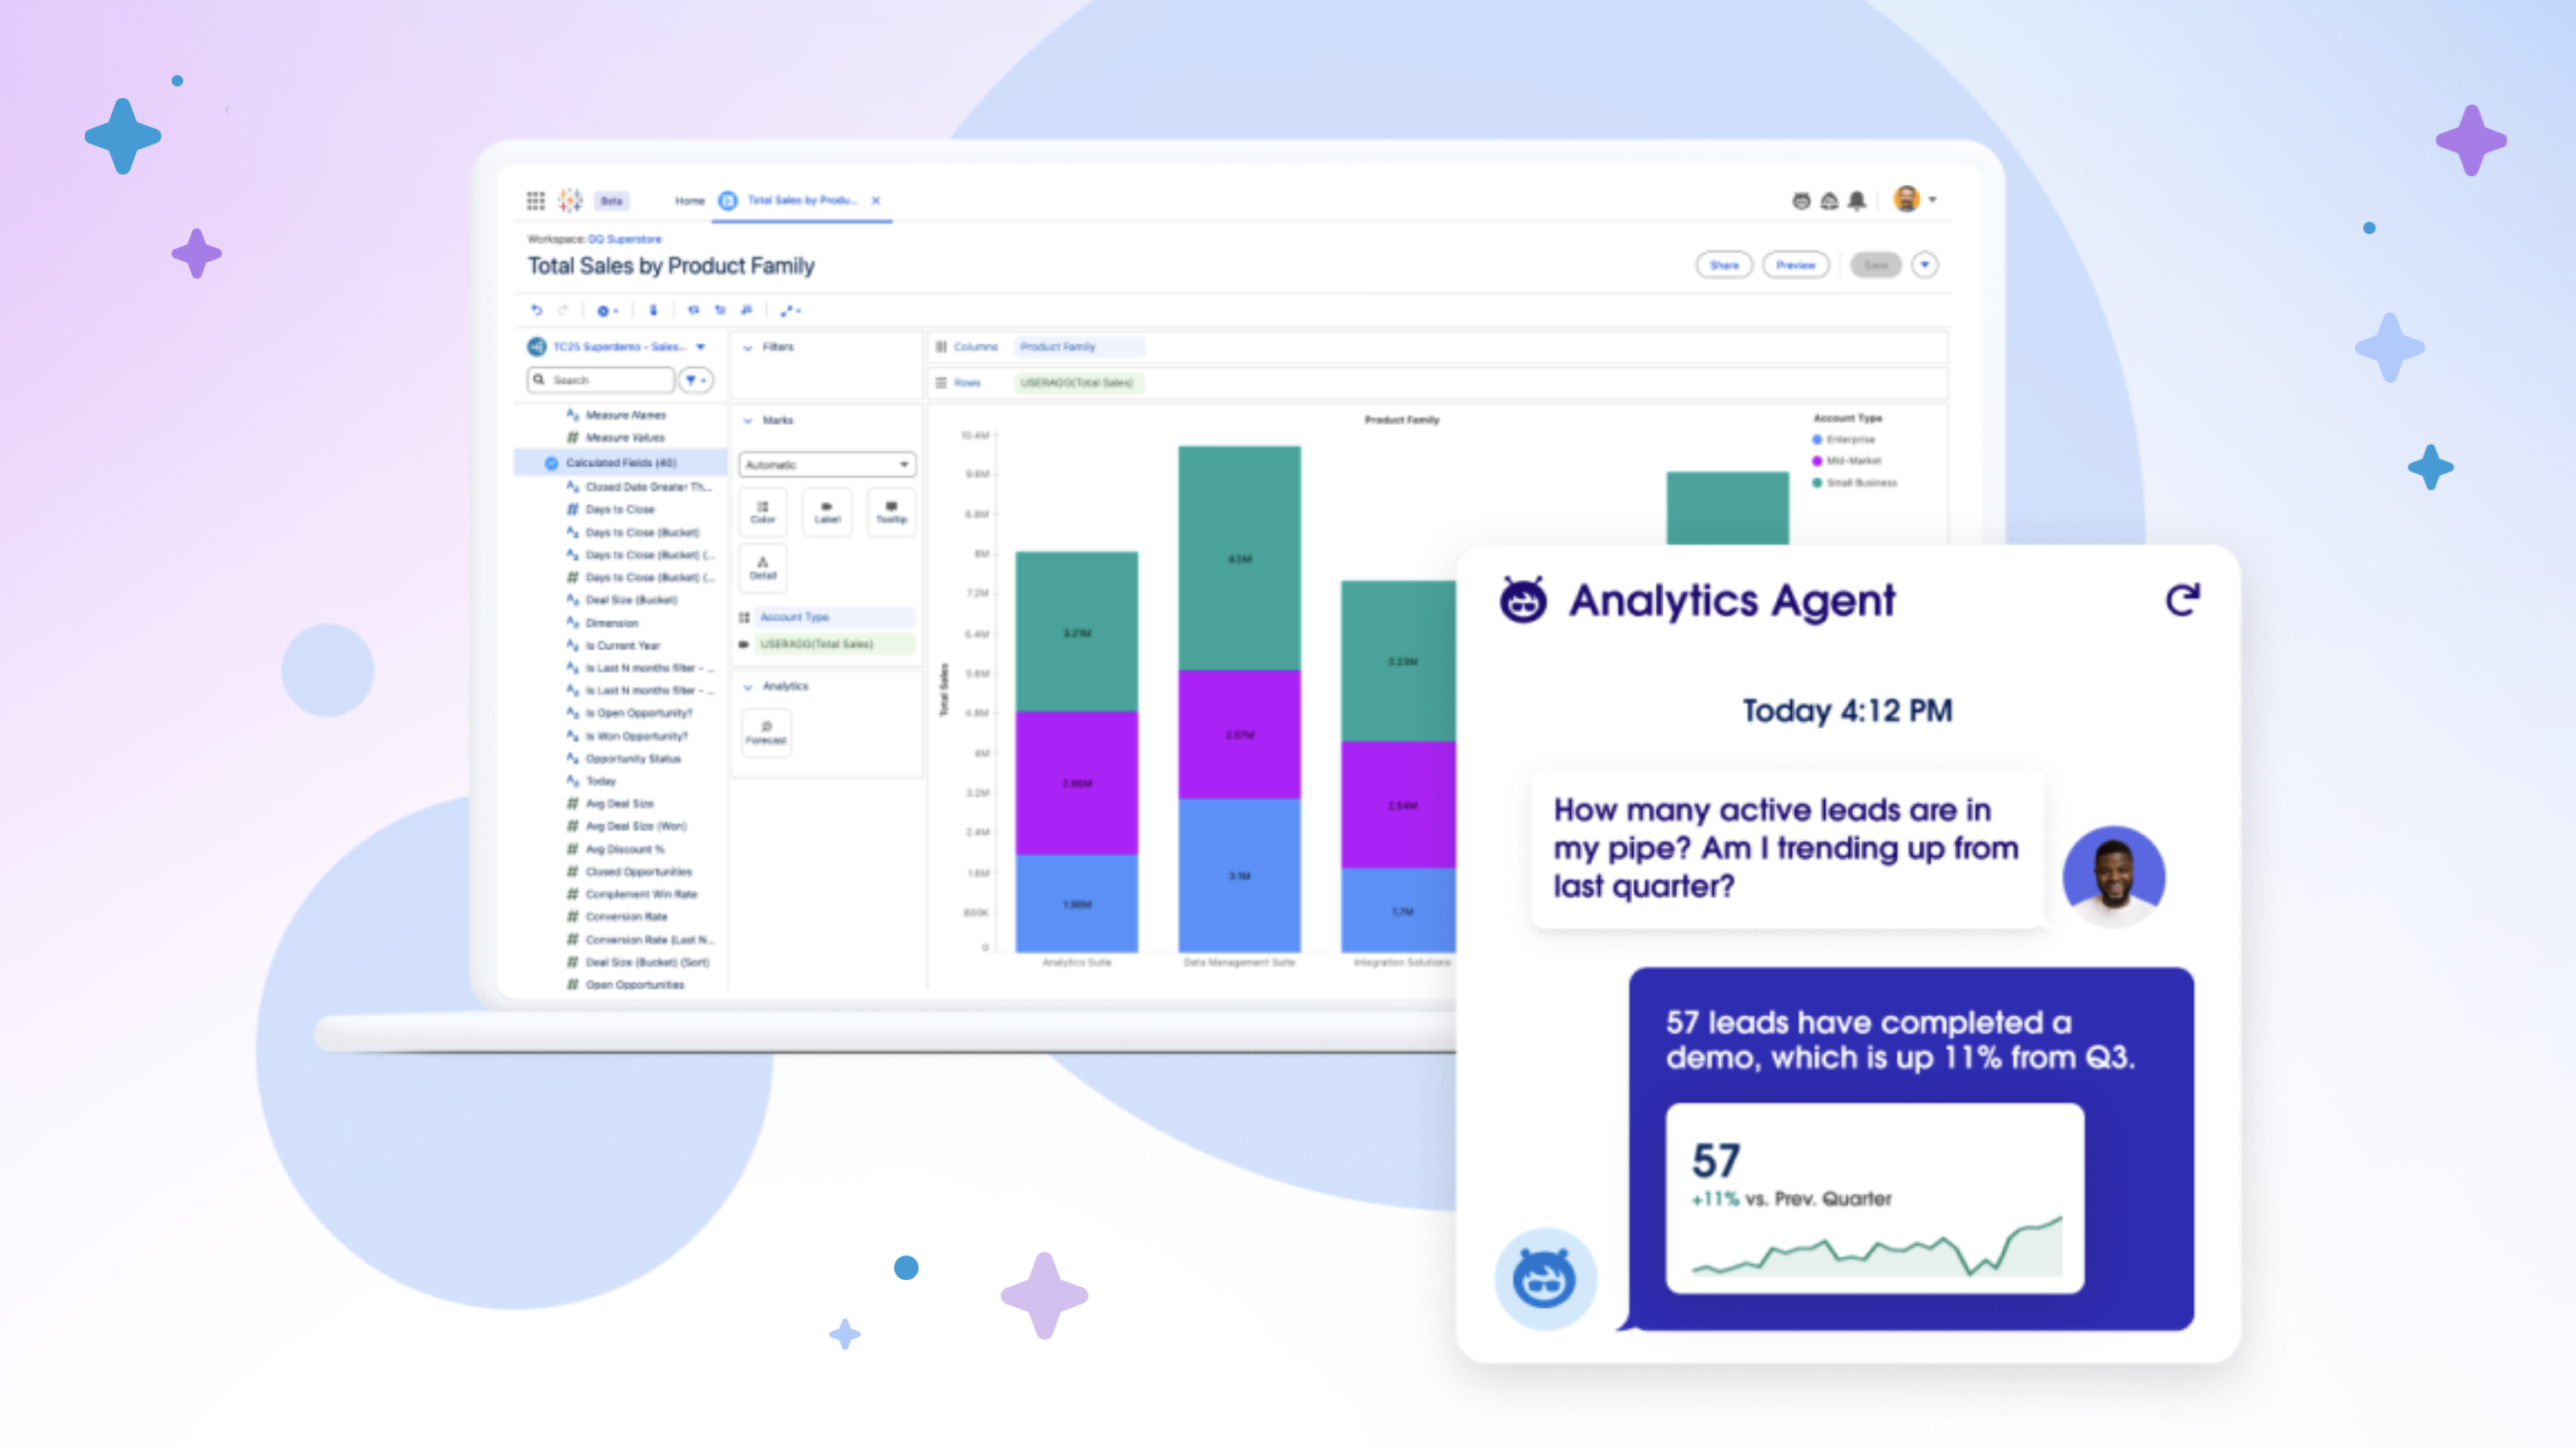Collapse the Filters section chevron

click(748, 348)
